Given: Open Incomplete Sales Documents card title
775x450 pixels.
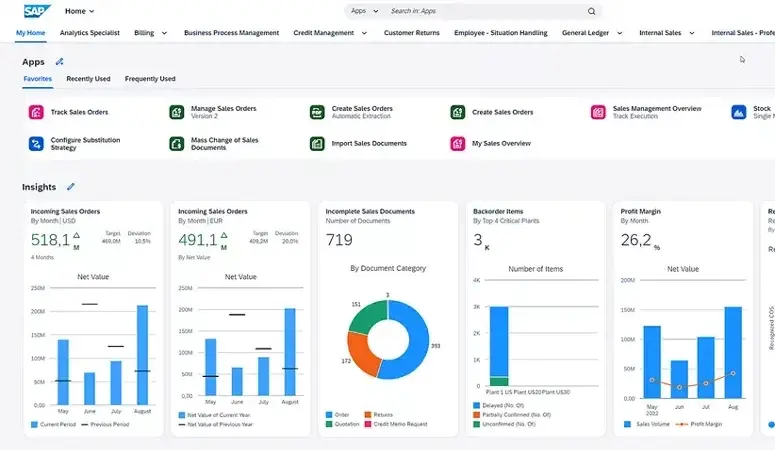Looking at the screenshot, I should [x=370, y=211].
